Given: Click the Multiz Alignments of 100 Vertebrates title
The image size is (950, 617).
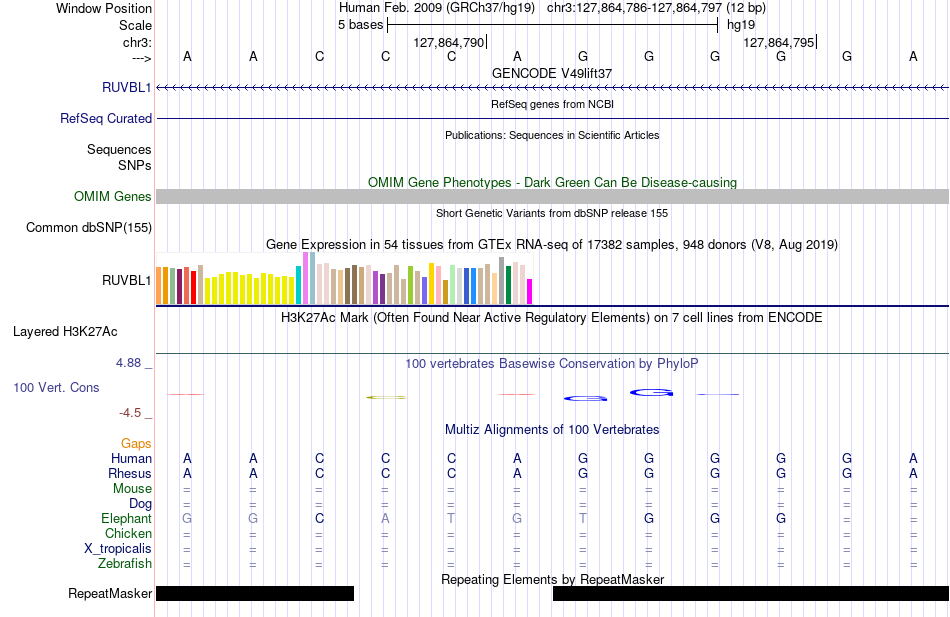Looking at the screenshot, I should [552, 430].
